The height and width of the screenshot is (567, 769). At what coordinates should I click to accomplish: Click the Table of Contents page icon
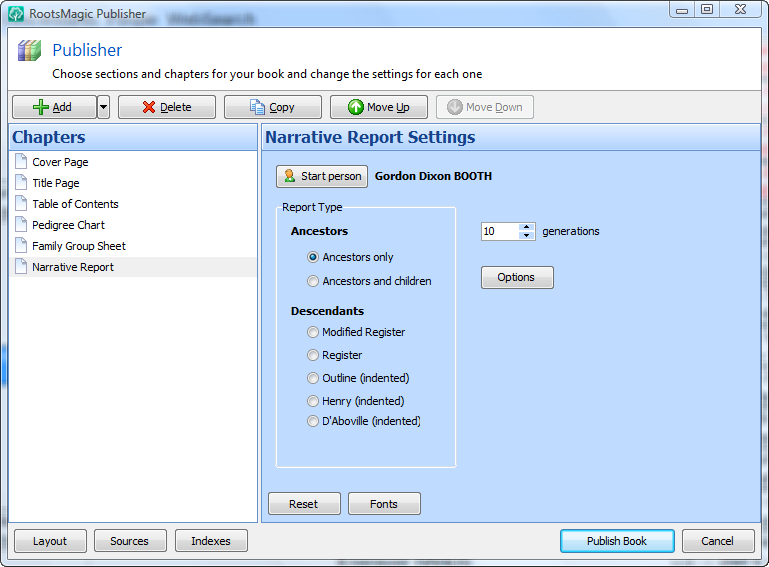click(x=21, y=203)
